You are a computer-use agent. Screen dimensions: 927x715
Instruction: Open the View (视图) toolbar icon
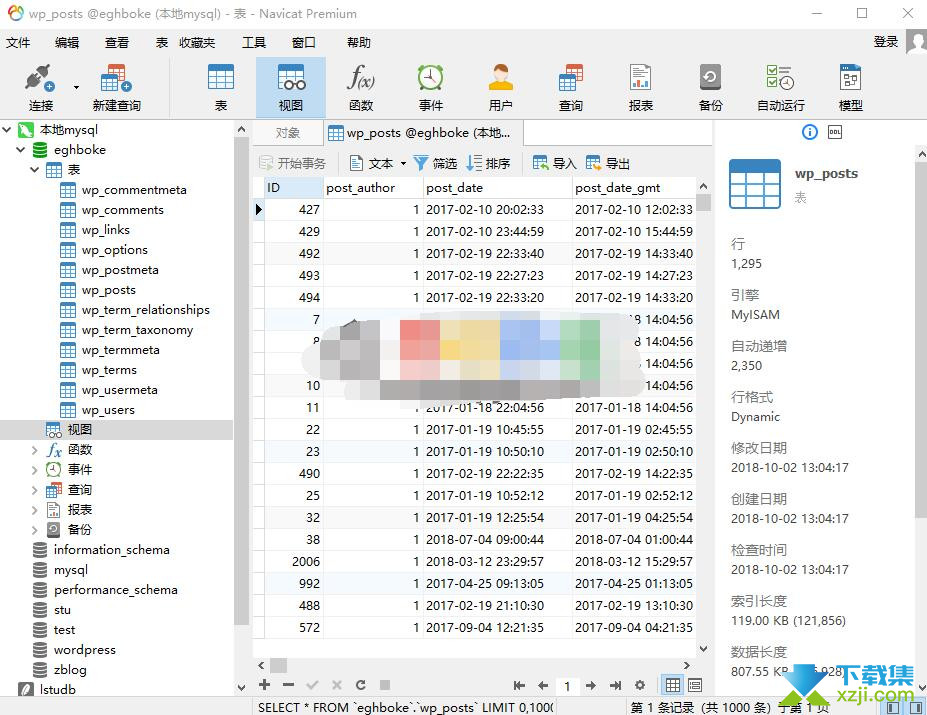(x=290, y=87)
